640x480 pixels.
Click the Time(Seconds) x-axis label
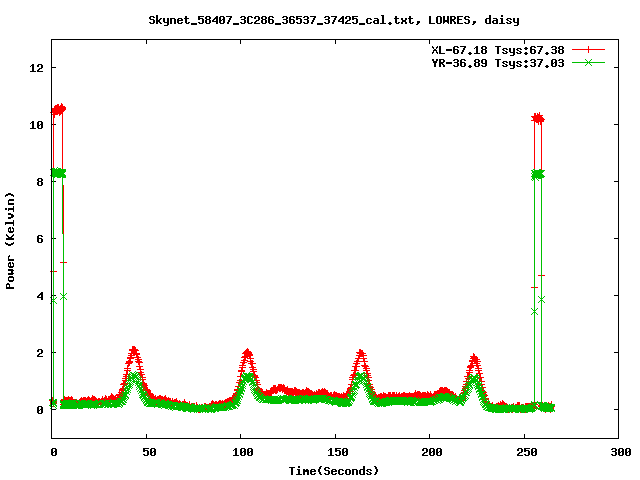click(334, 471)
